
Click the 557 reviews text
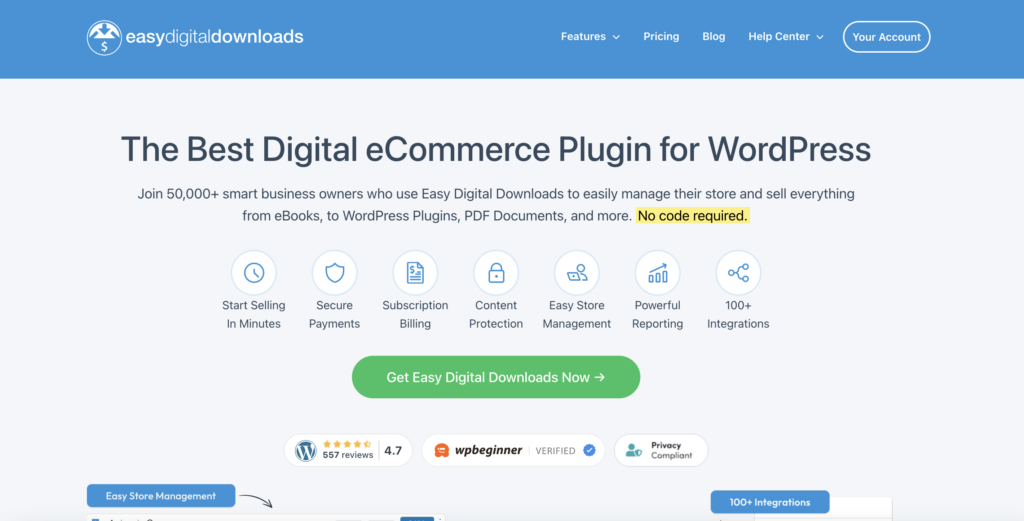click(x=347, y=455)
